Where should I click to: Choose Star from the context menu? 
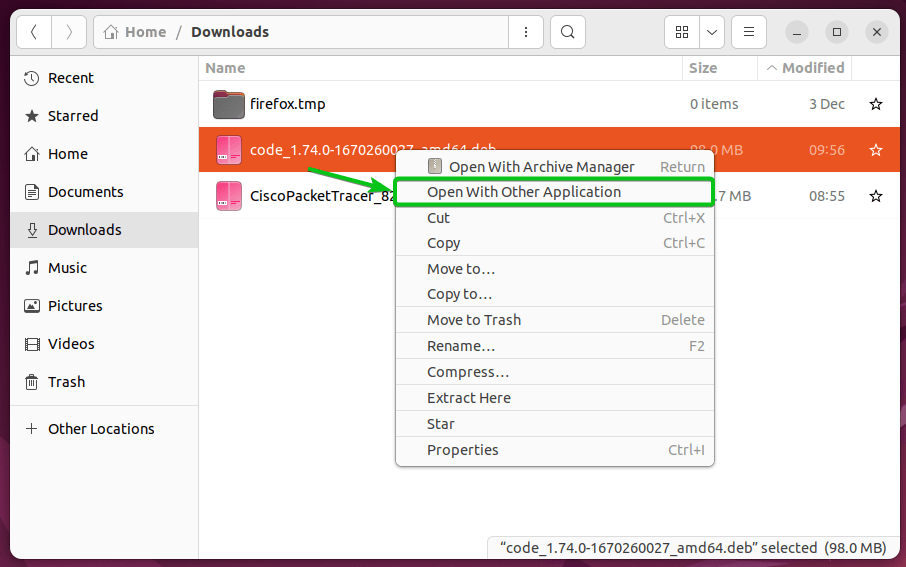tap(555, 424)
